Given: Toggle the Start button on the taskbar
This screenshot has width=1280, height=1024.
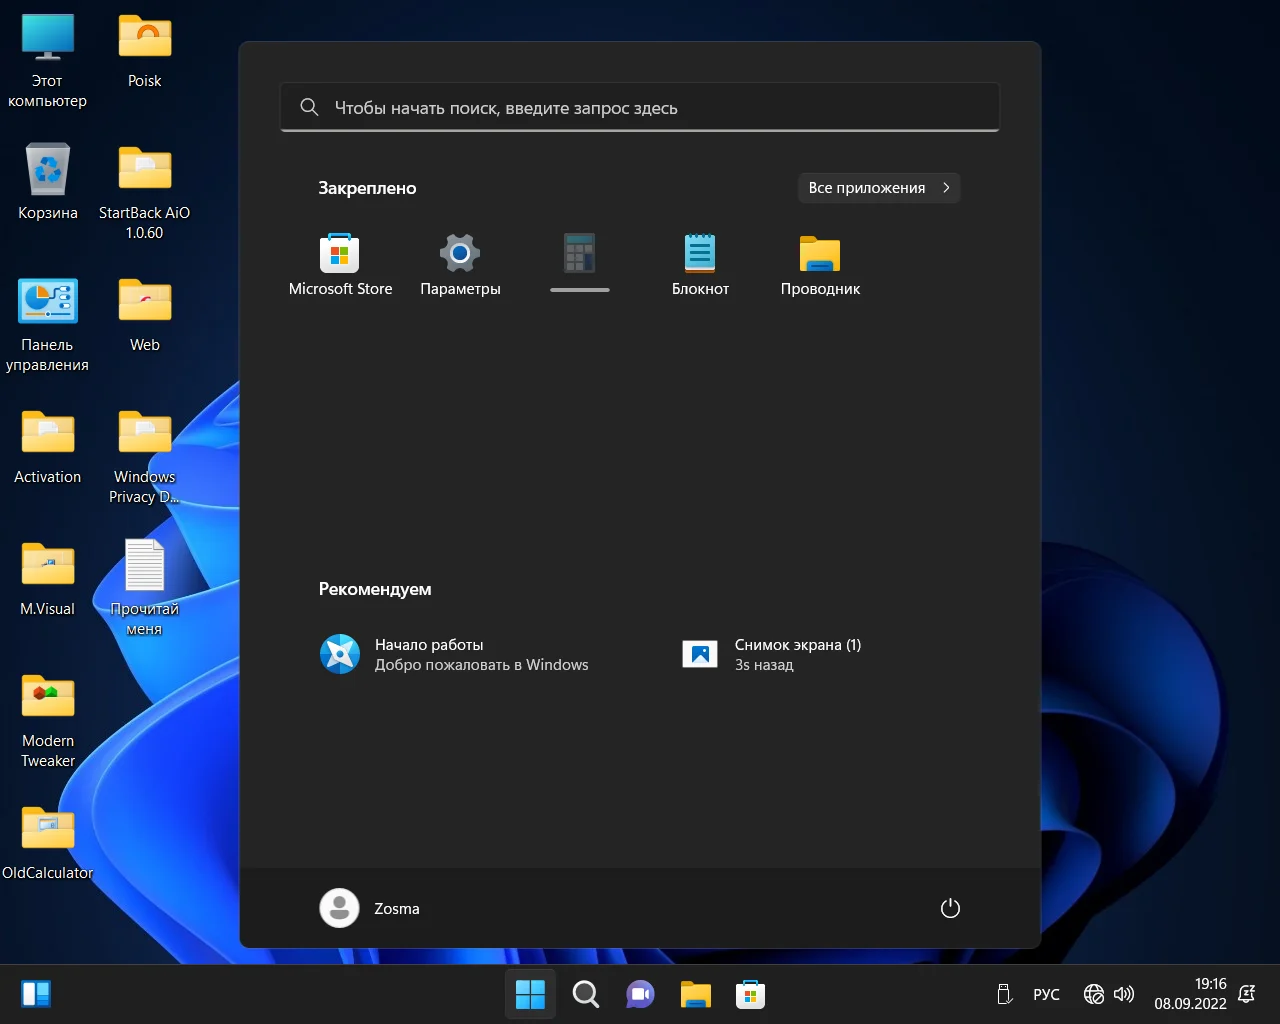Looking at the screenshot, I should pyautogui.click(x=530, y=994).
